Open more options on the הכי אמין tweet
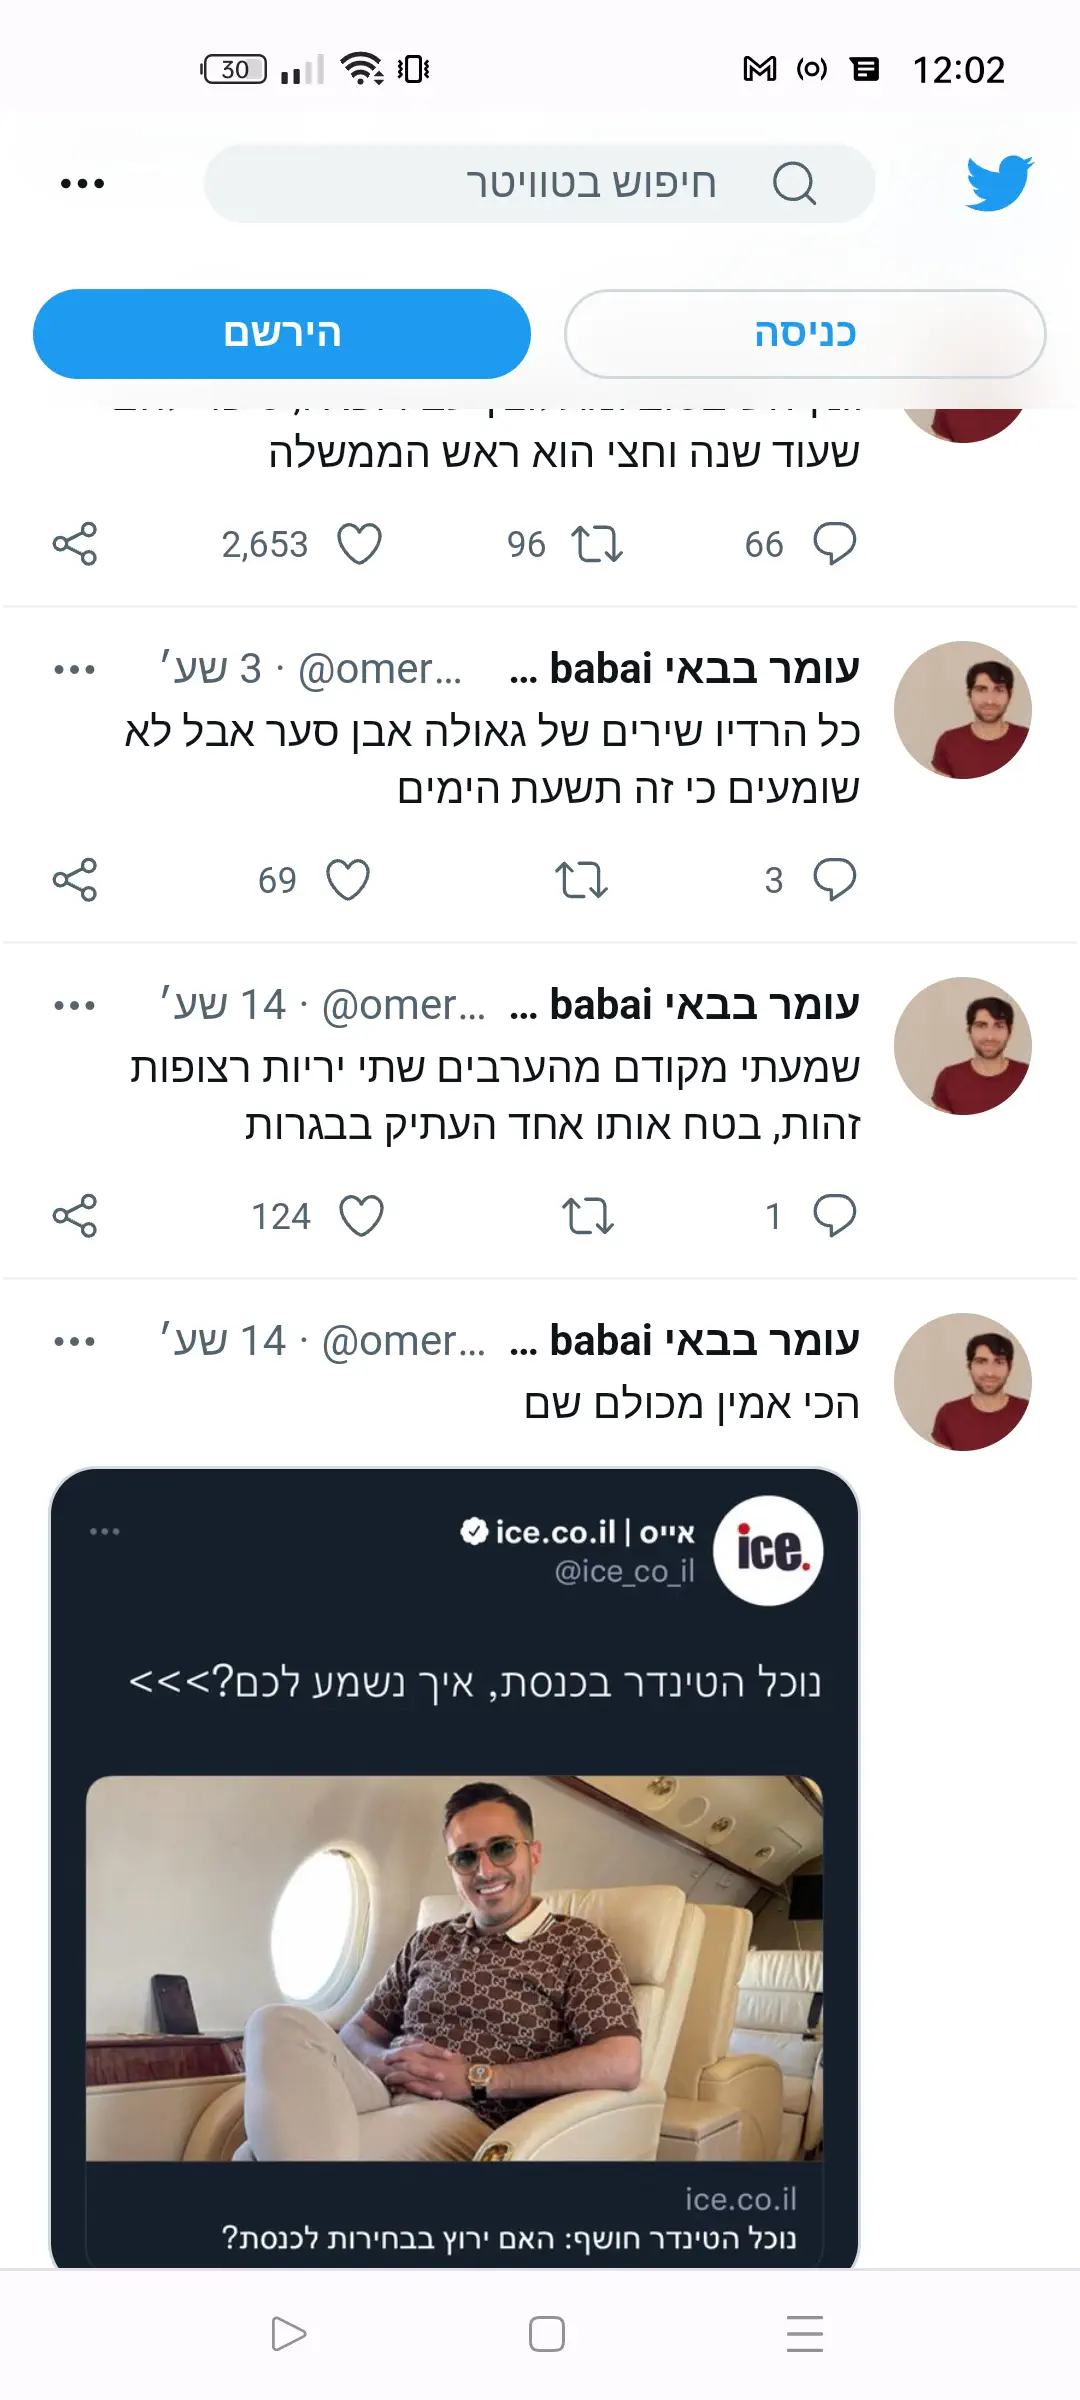 [75, 1341]
